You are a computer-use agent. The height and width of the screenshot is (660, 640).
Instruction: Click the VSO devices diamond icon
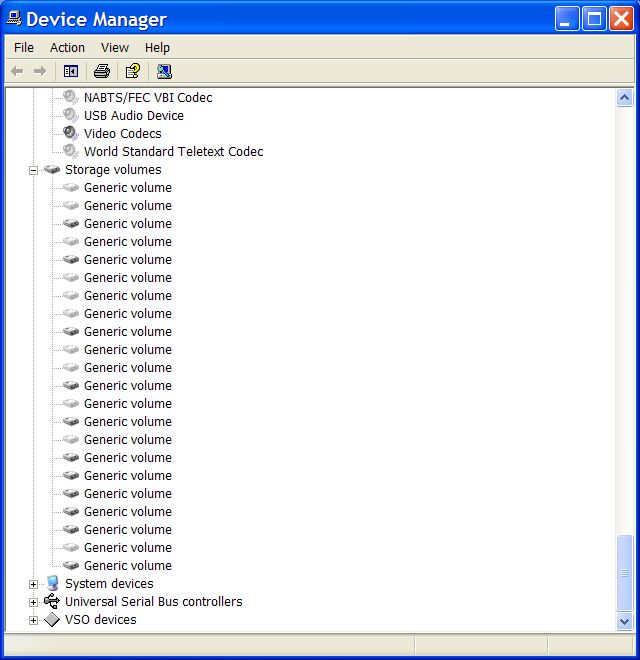(x=52, y=620)
